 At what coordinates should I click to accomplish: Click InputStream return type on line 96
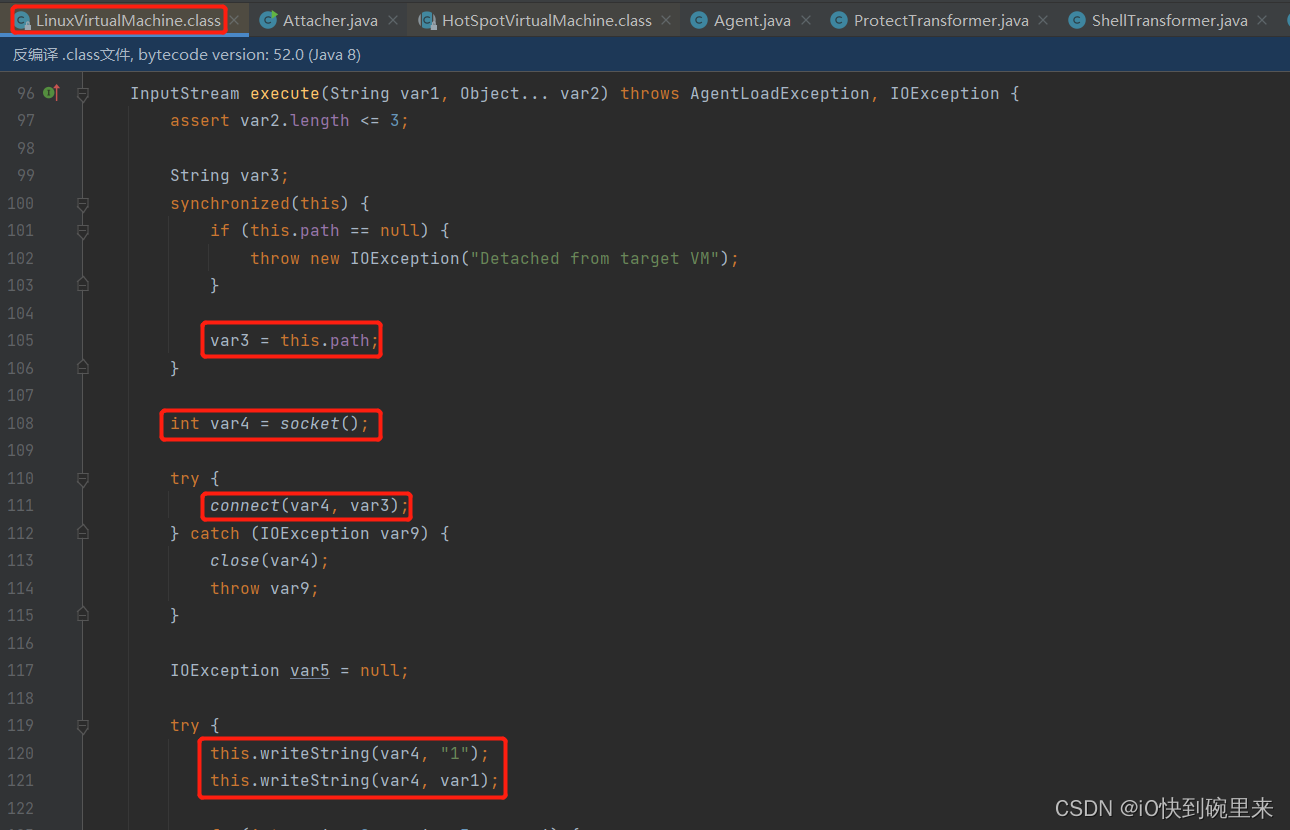pyautogui.click(x=185, y=93)
